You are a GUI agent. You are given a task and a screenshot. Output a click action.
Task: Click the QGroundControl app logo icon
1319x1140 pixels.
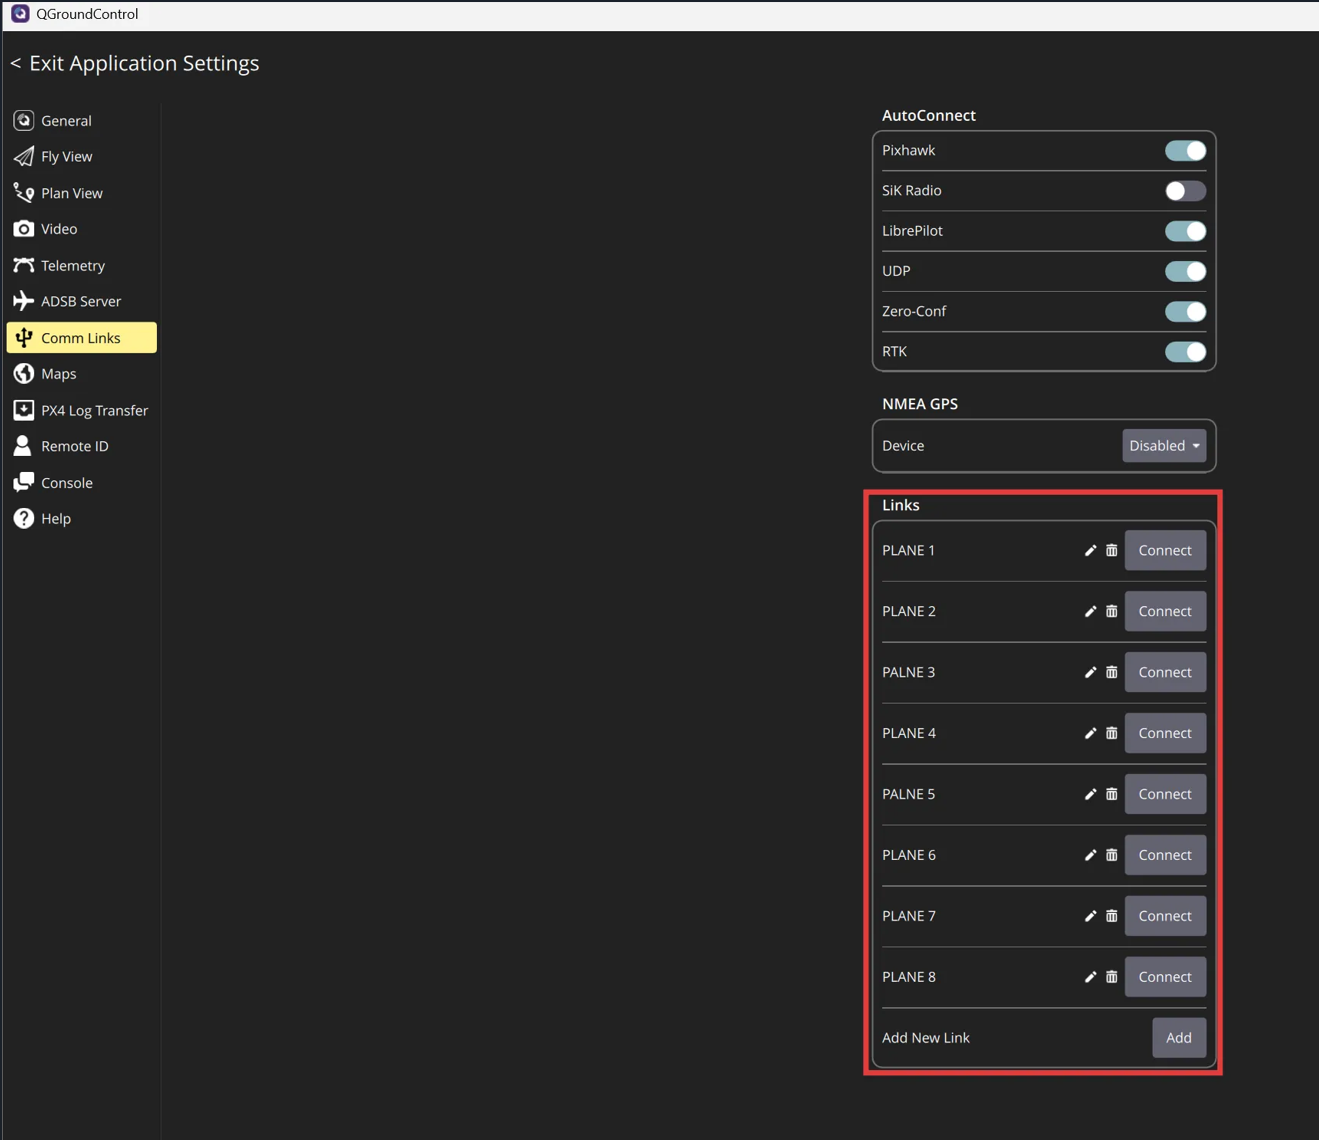tap(20, 14)
